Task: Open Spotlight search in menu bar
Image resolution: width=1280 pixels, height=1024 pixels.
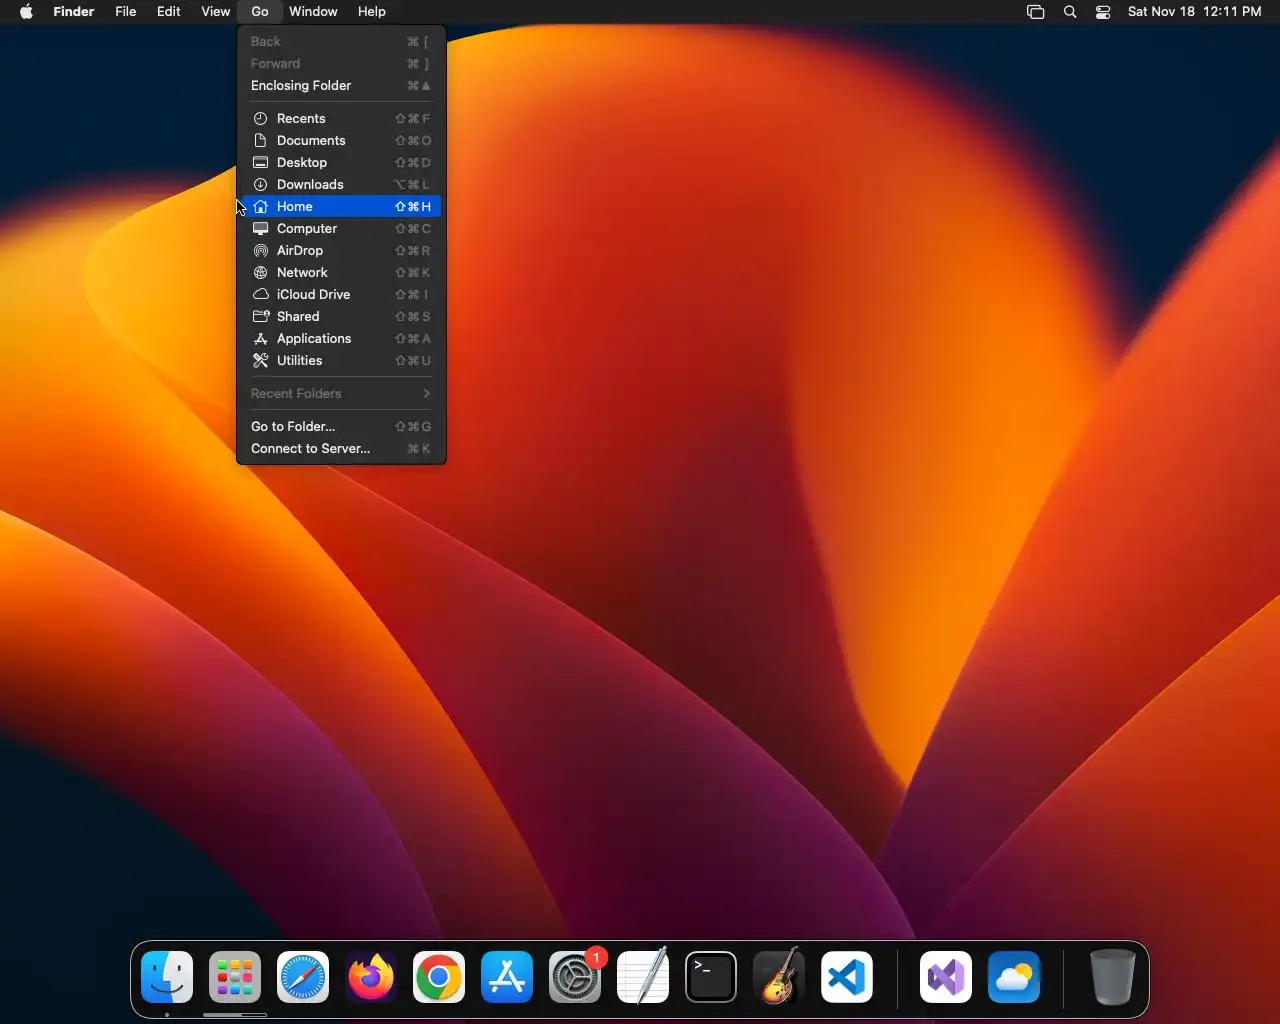Action: coord(1070,12)
